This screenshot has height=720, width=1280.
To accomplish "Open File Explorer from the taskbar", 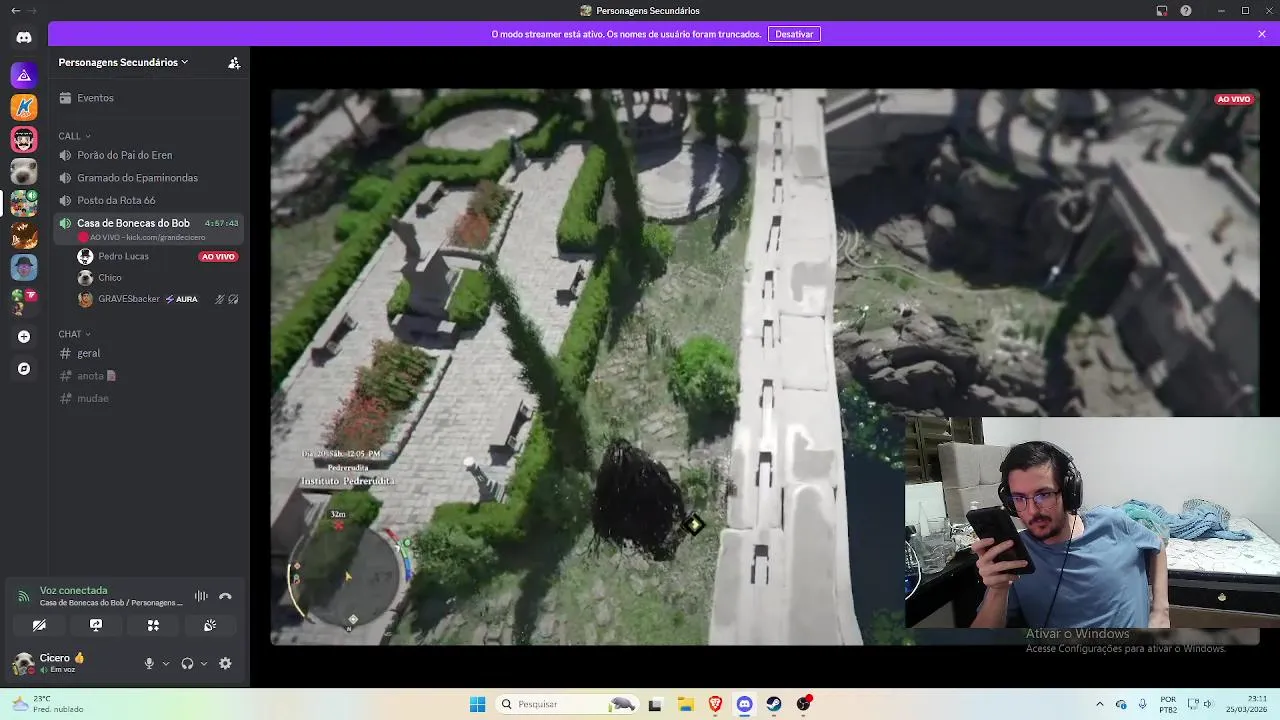I will (685, 704).
